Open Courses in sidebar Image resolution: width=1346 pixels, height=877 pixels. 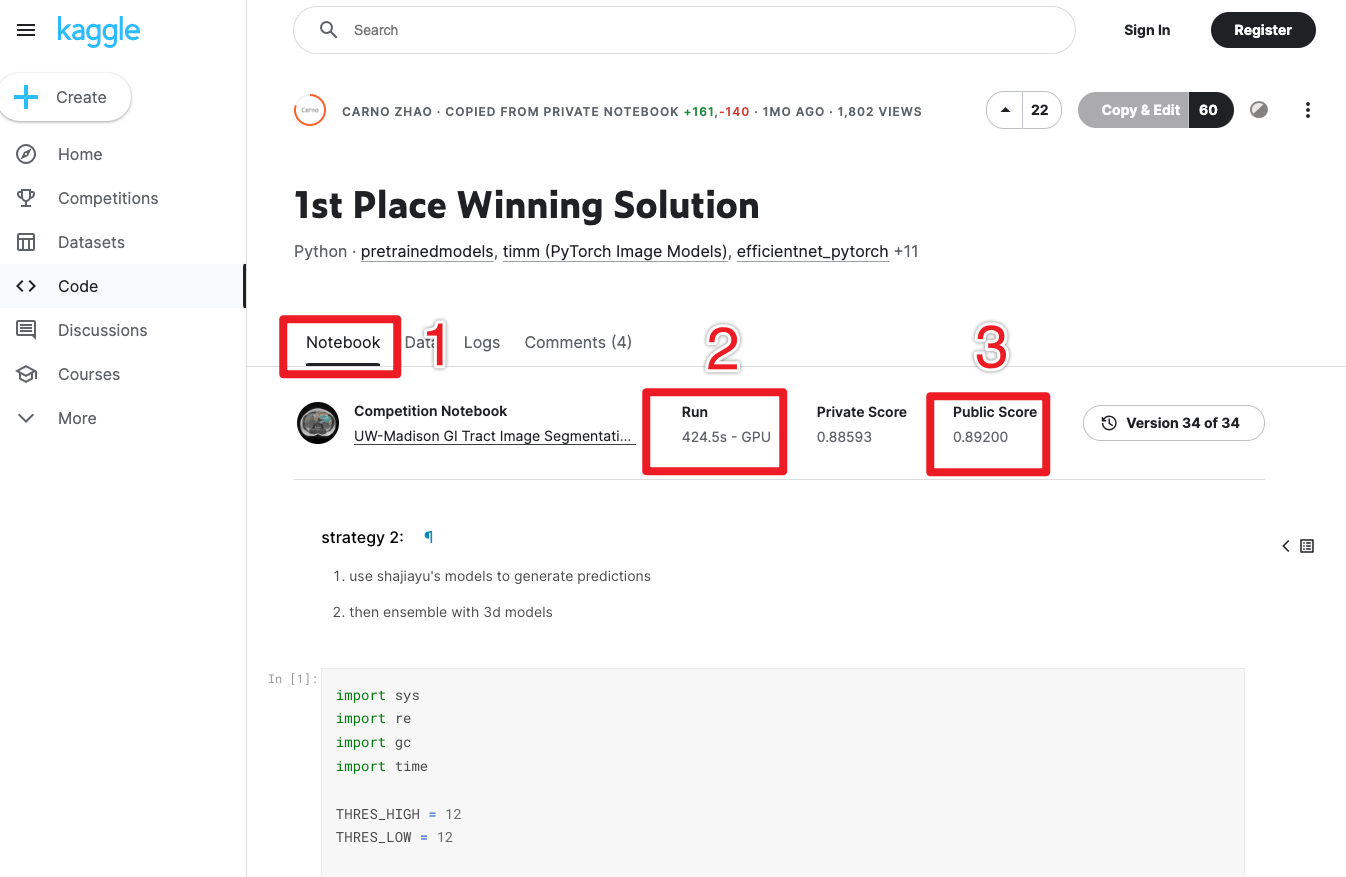(x=89, y=374)
